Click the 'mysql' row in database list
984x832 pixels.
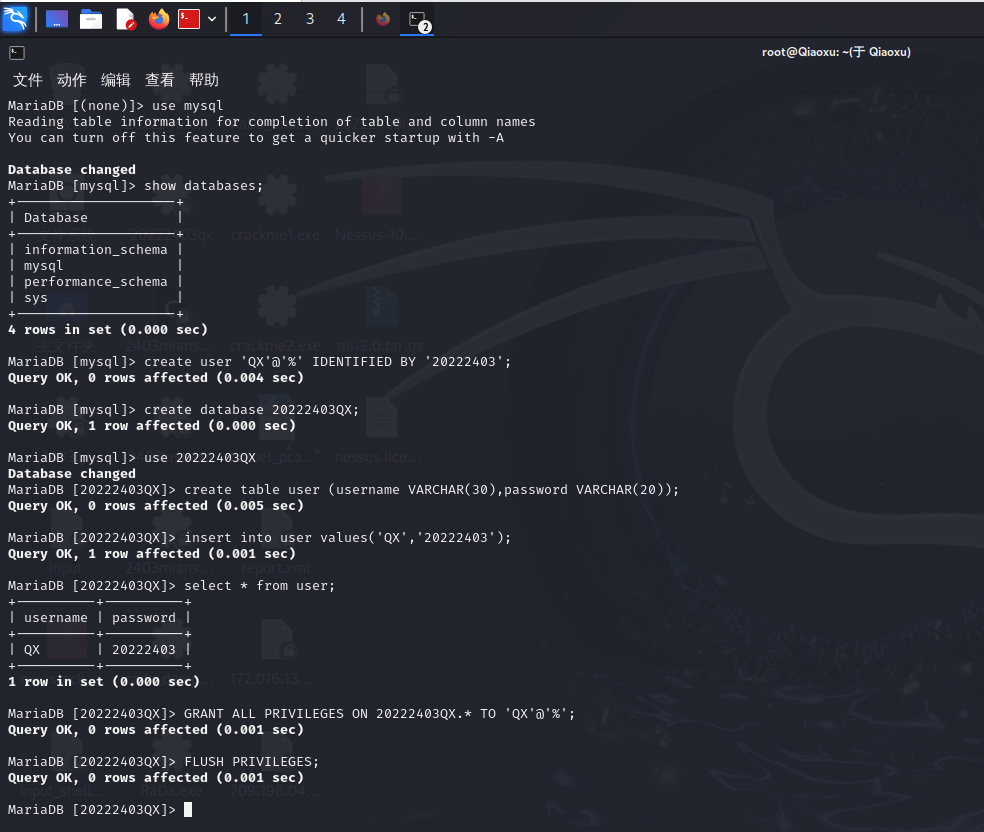43,266
